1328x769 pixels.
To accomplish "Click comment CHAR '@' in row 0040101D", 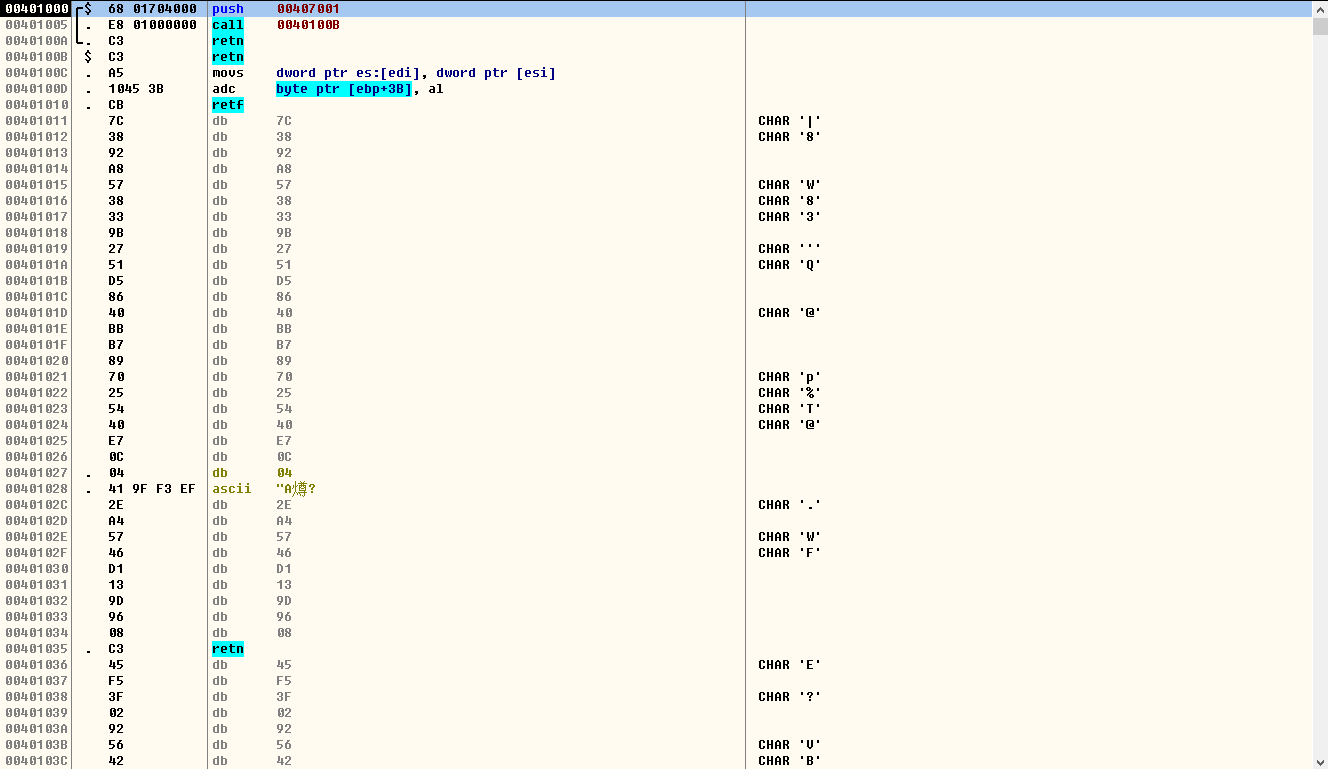I will 789,313.
